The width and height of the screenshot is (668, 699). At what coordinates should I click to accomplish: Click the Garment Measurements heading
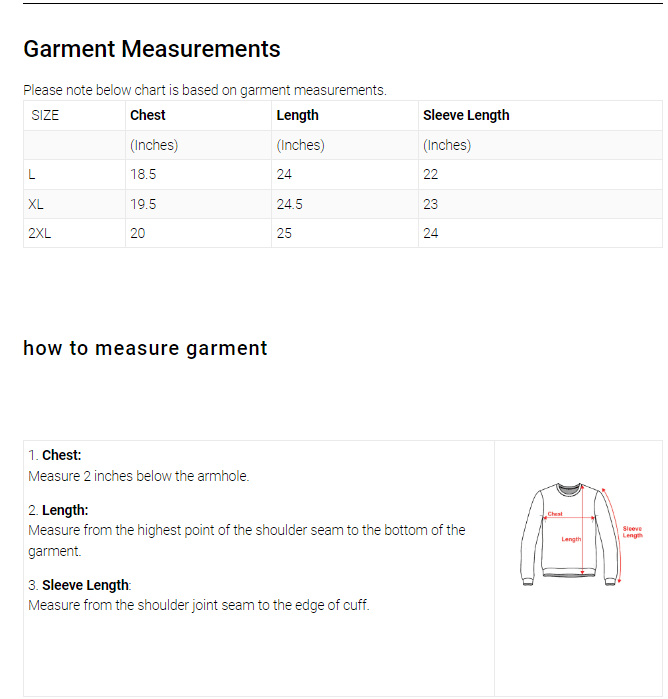[x=152, y=49]
